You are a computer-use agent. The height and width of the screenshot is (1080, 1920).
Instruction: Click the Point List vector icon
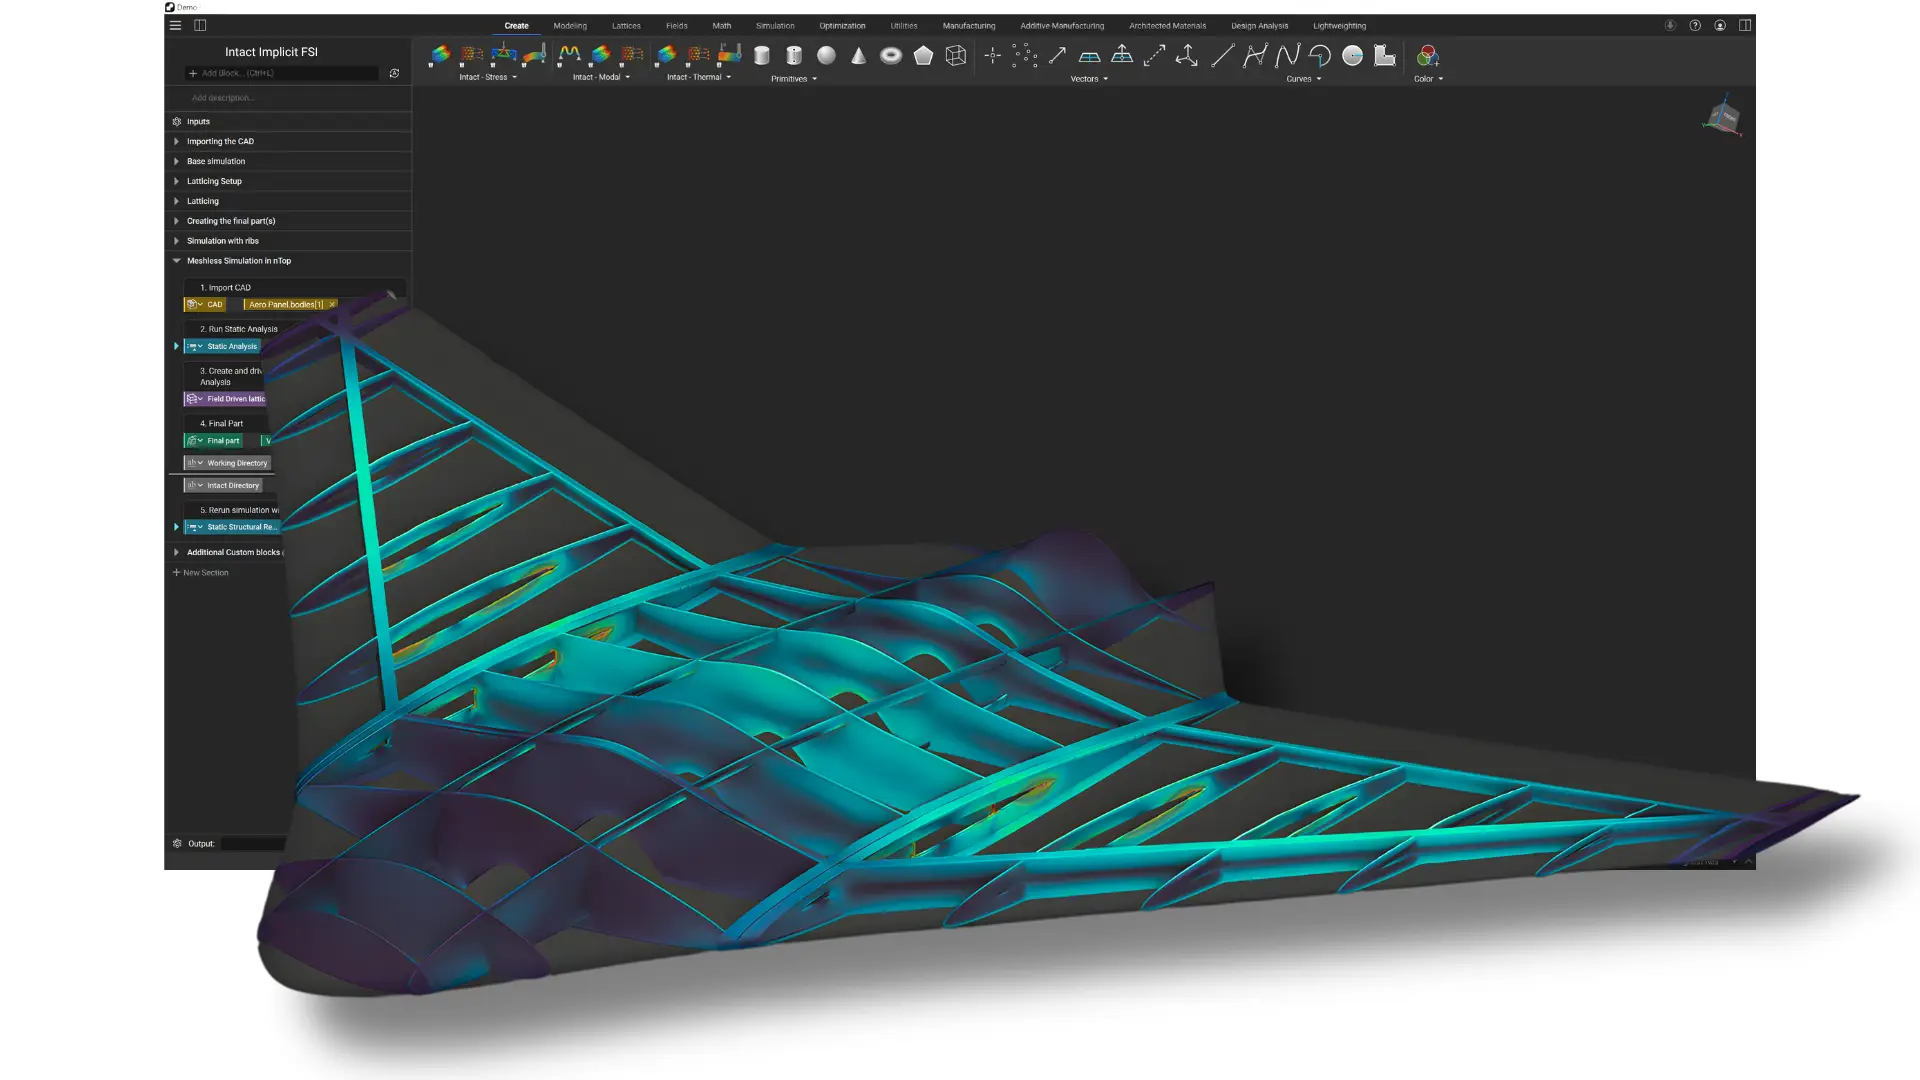(1024, 56)
